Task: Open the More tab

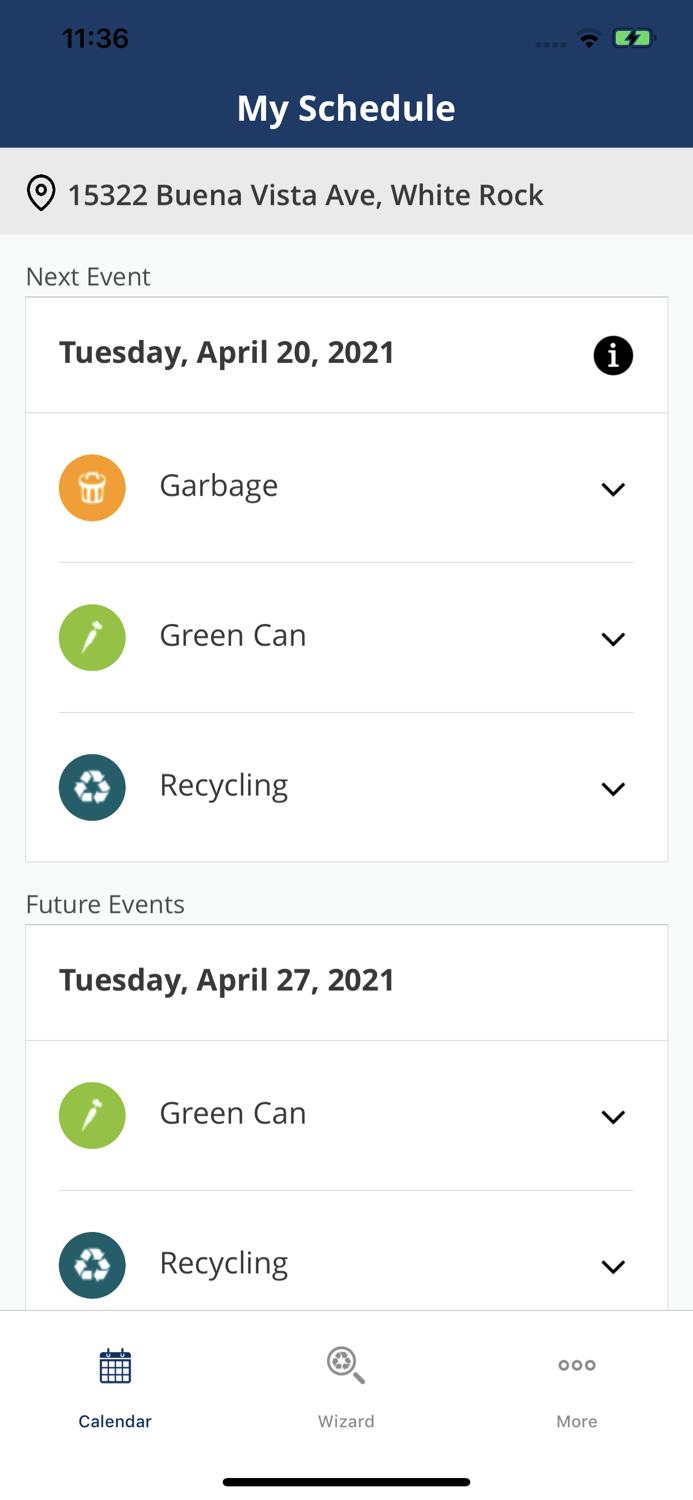Action: pos(577,1388)
